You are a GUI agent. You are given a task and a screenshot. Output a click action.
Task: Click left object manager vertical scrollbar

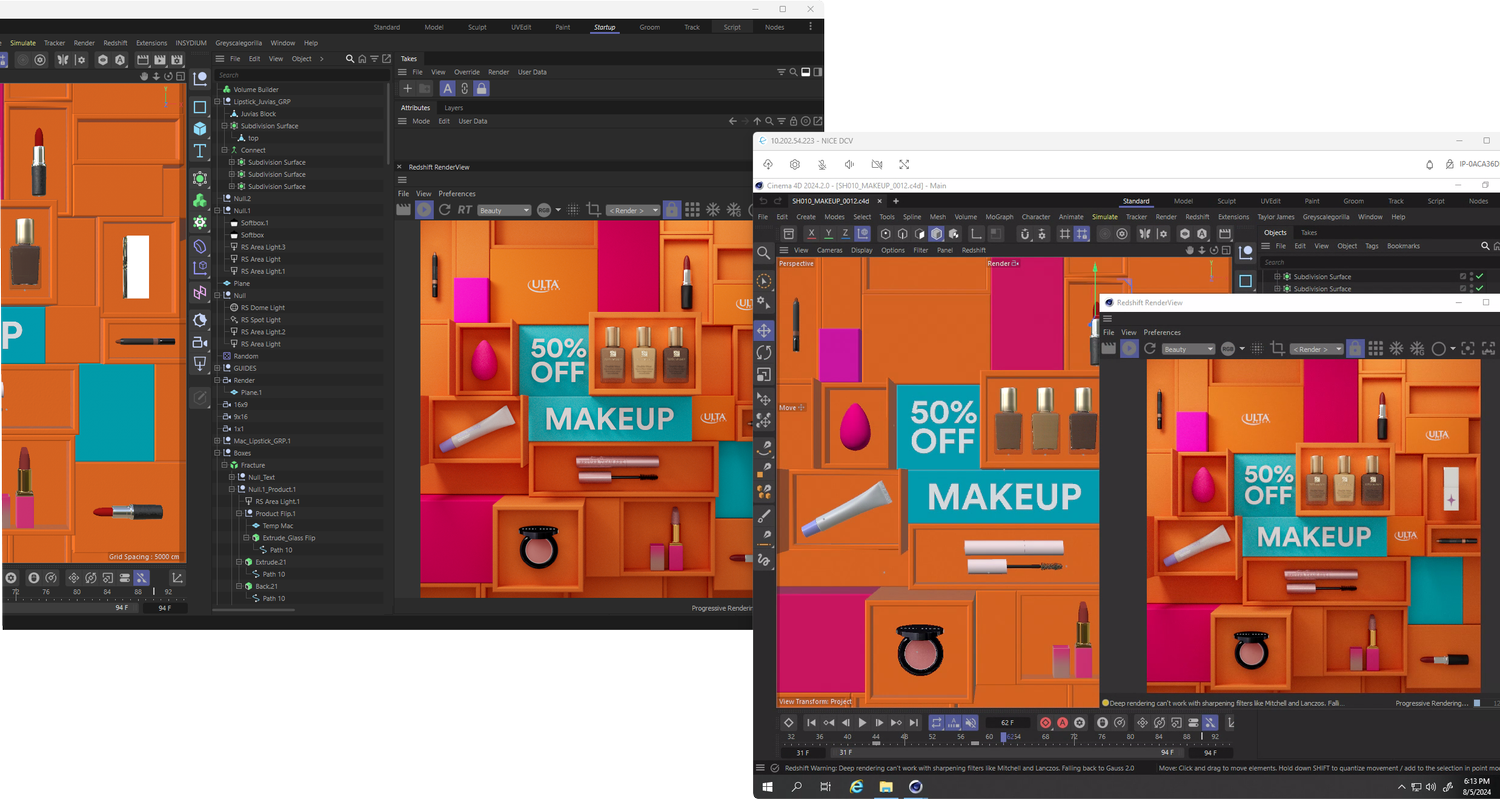click(389, 125)
